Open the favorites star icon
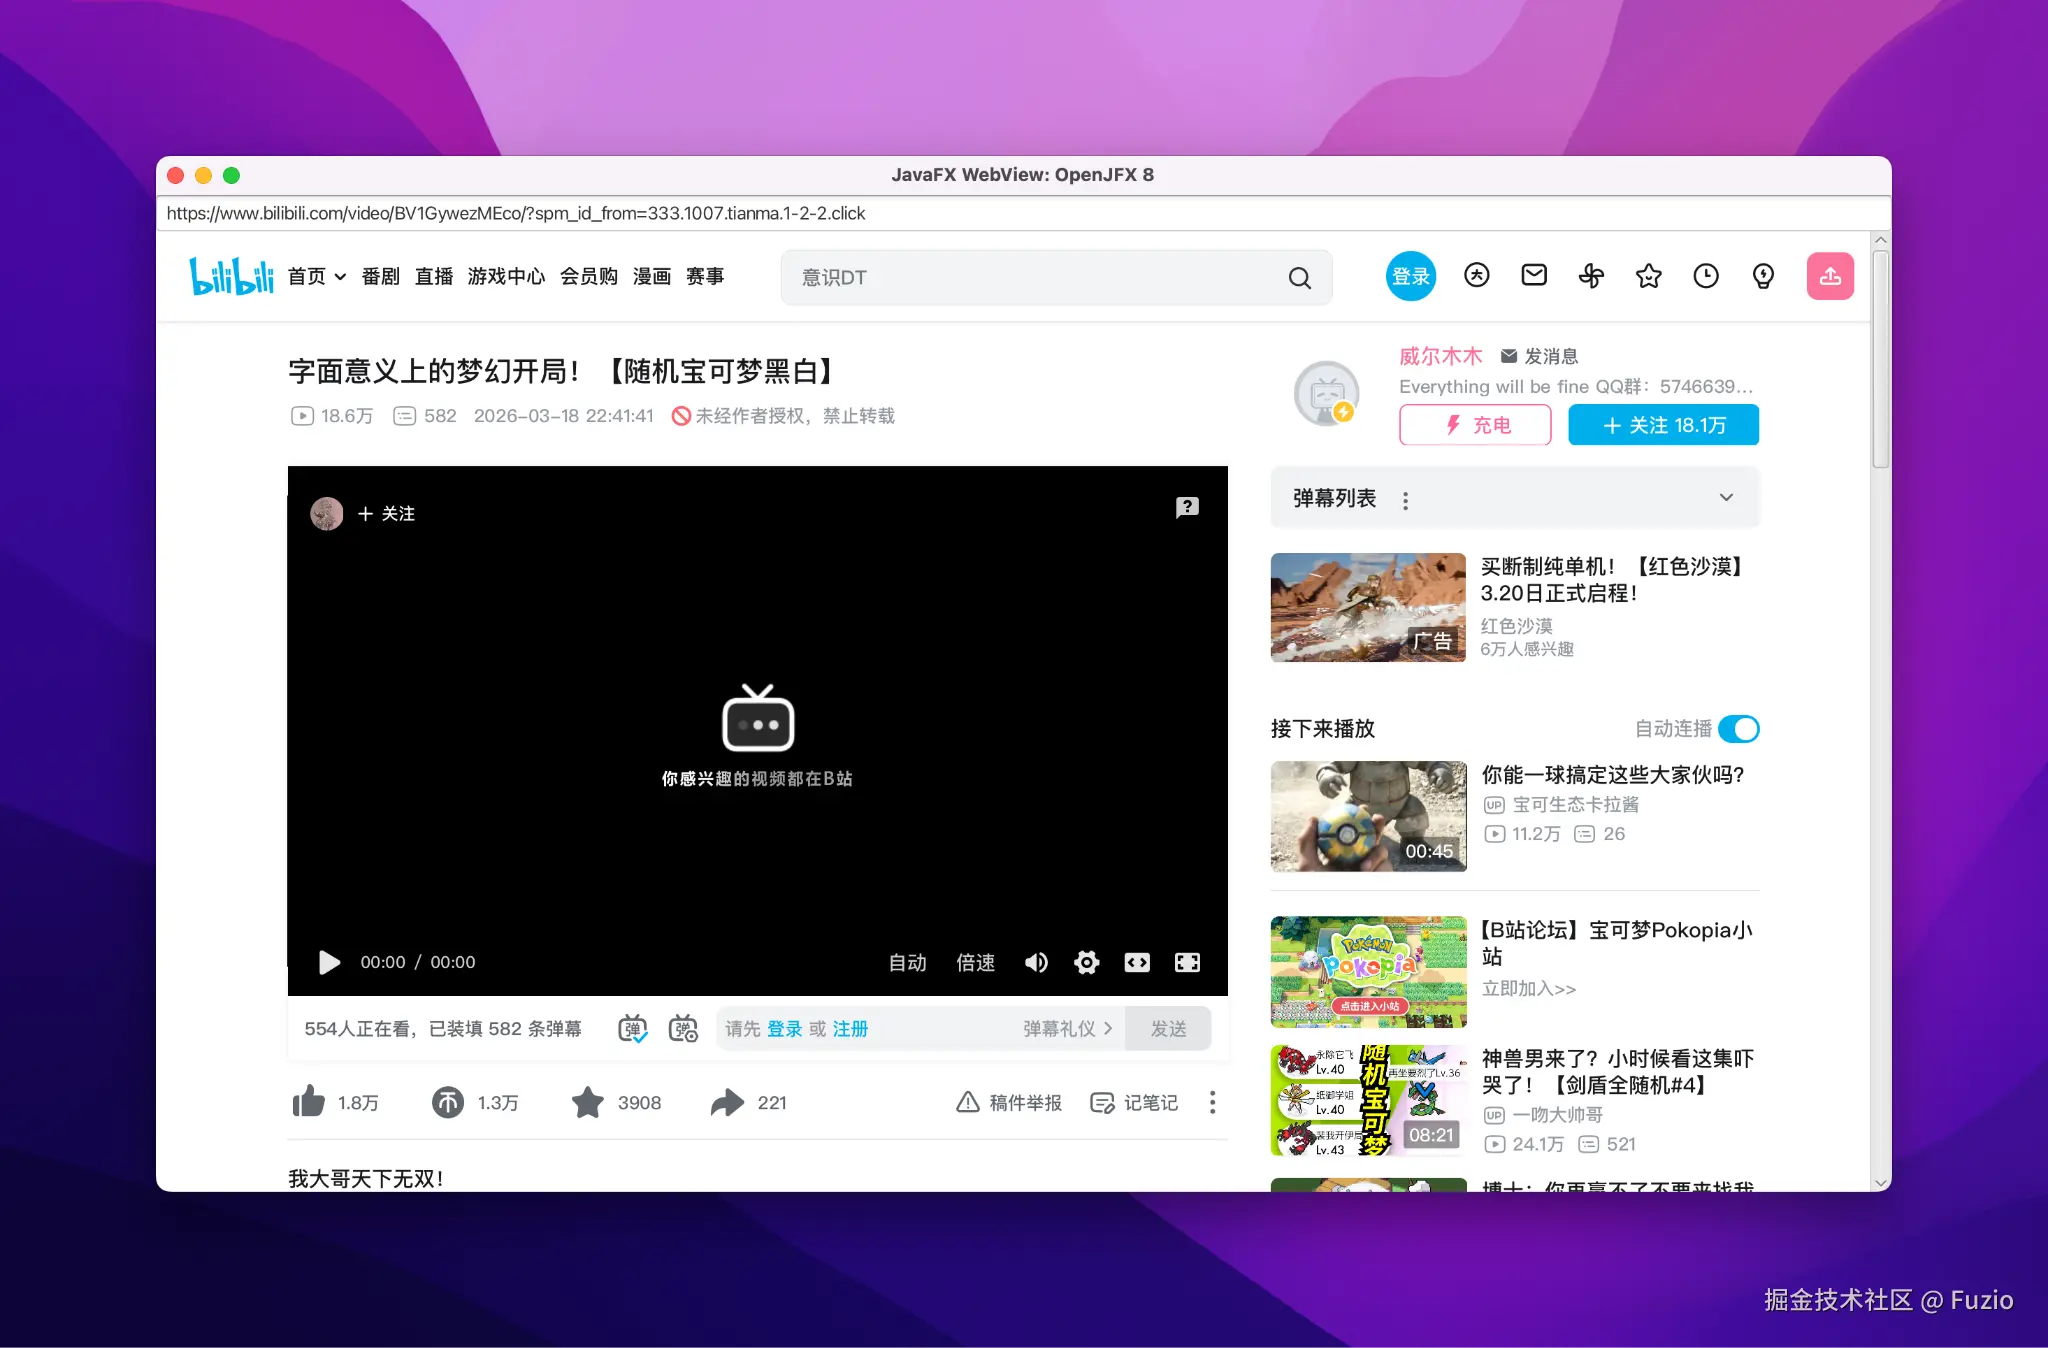The width and height of the screenshot is (2048, 1348). (1649, 276)
